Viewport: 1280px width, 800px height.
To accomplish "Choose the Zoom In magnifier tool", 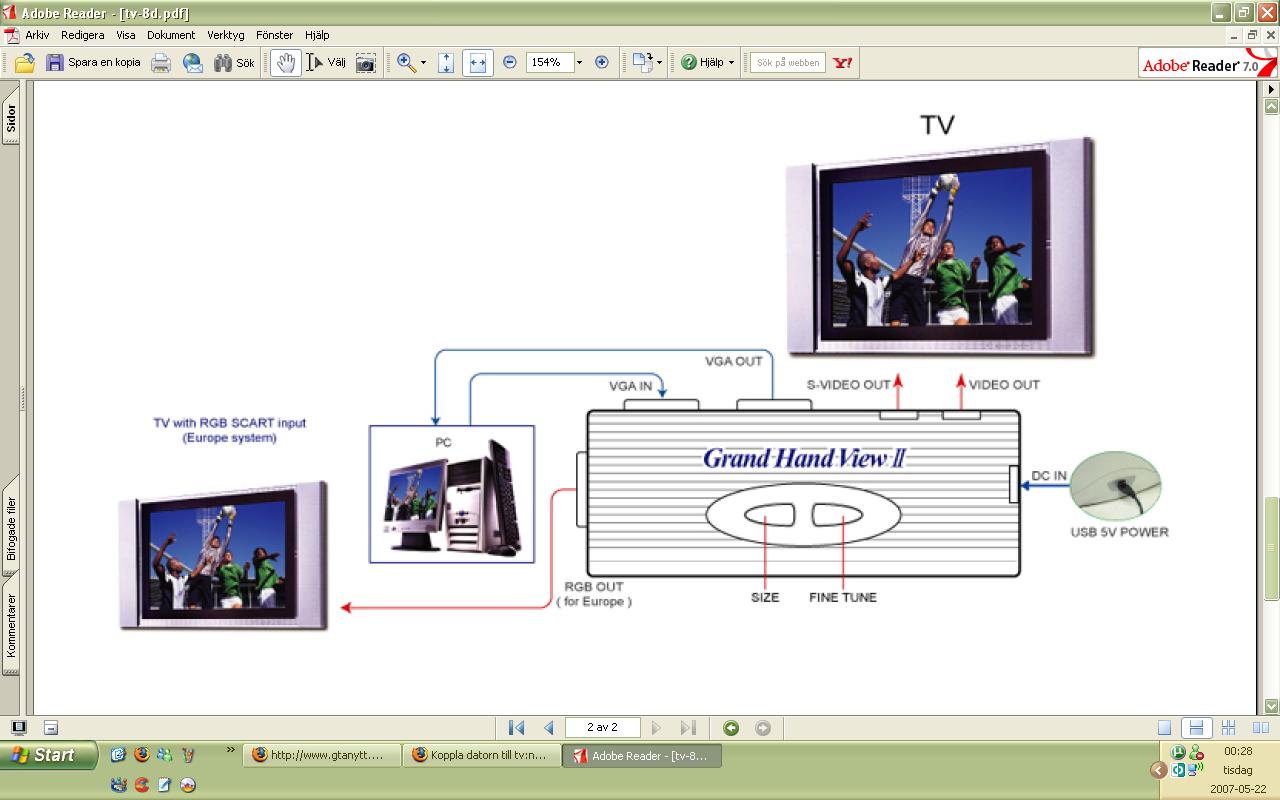I will coord(406,63).
